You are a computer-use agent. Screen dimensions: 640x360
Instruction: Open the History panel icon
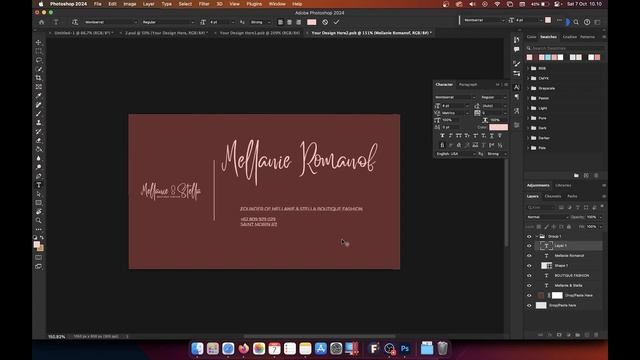click(516, 40)
